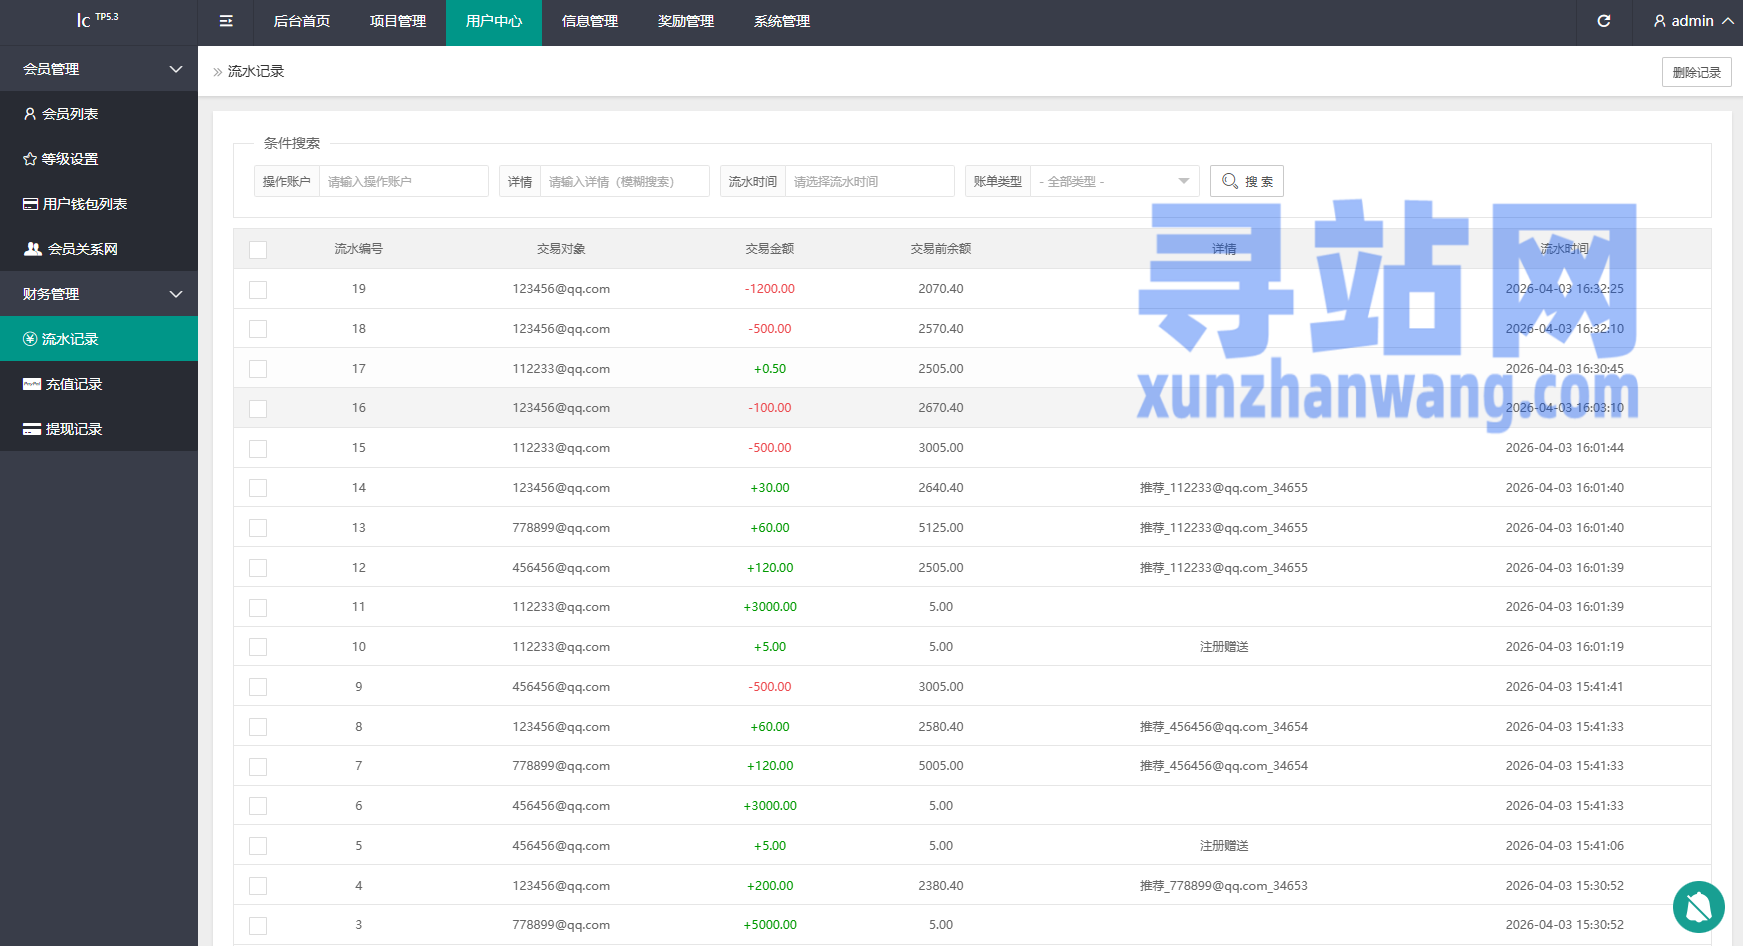This screenshot has height=946, width=1743.
Task: Click breadcrumb double-arrow before 流水记录
Action: 217,72
